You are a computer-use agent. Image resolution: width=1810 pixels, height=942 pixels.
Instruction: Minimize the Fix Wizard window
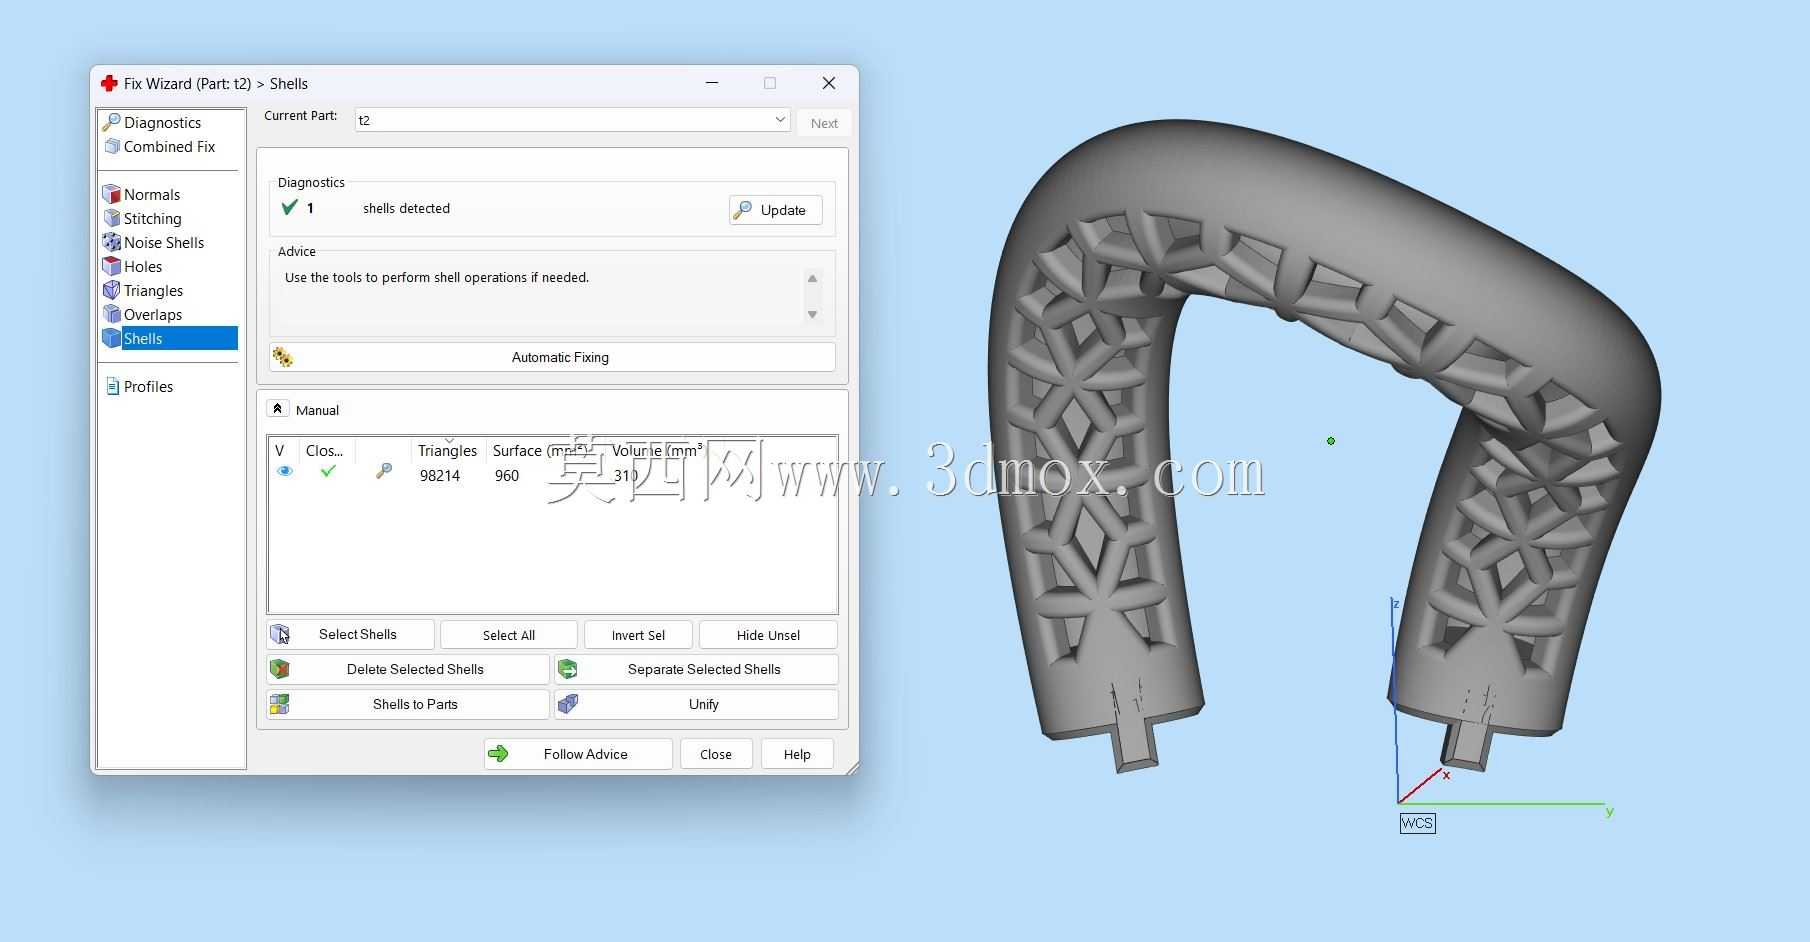(x=712, y=83)
